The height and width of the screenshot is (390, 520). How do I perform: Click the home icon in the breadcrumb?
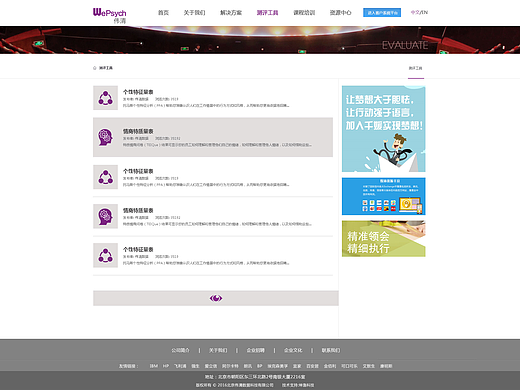click(95, 68)
